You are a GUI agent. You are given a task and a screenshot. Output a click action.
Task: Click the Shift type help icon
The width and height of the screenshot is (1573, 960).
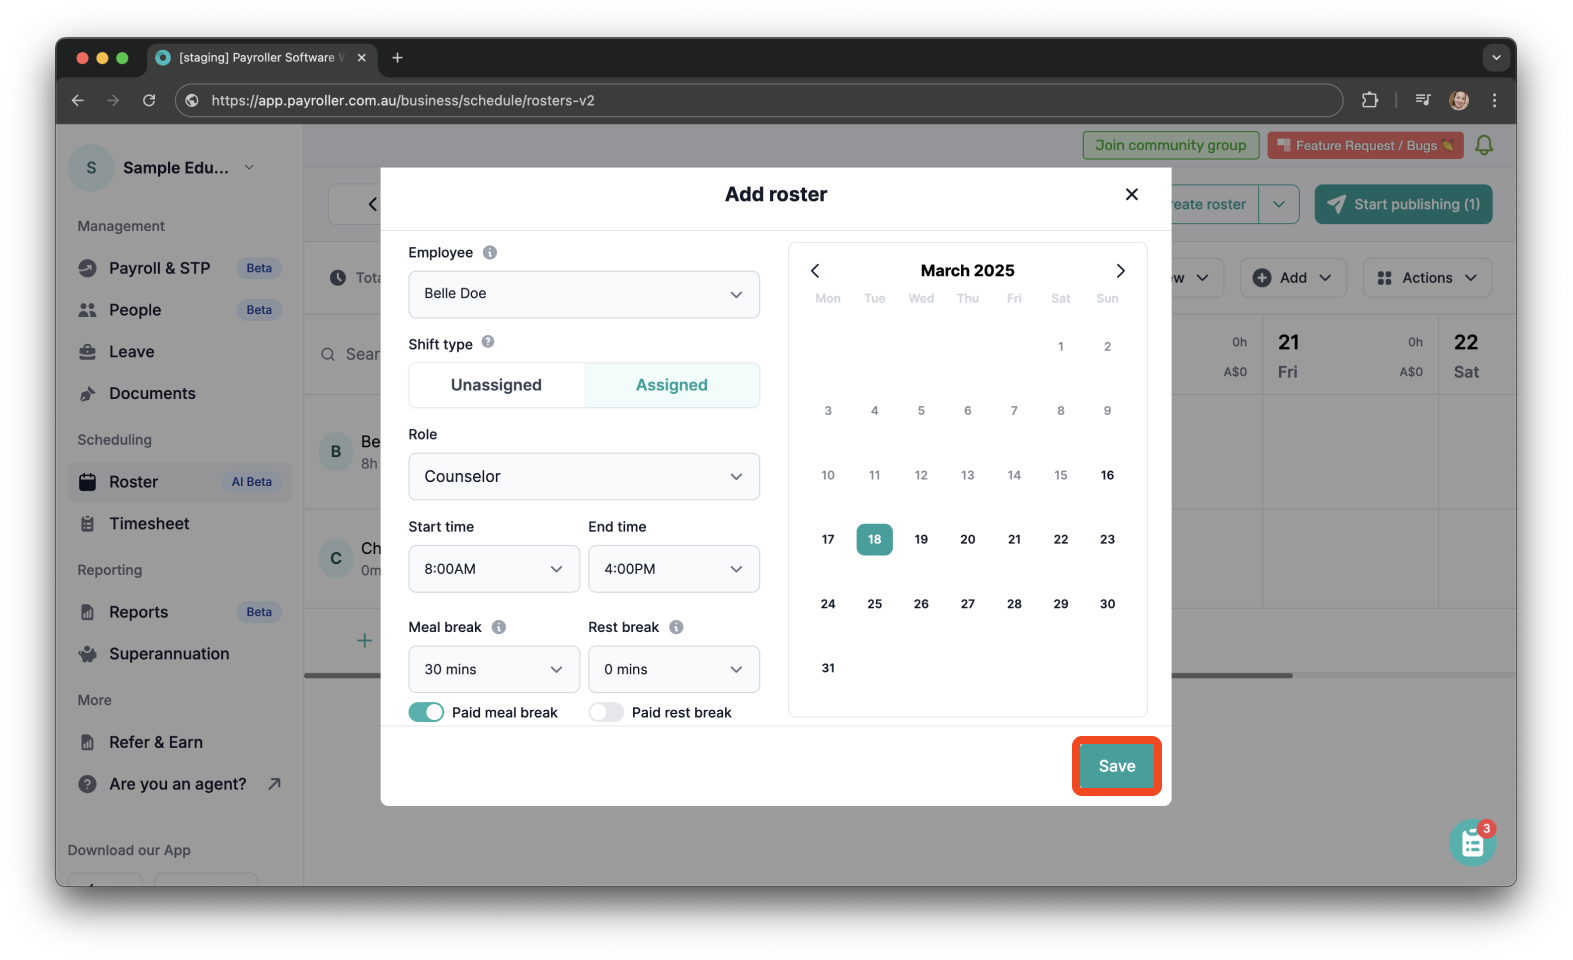[488, 342]
